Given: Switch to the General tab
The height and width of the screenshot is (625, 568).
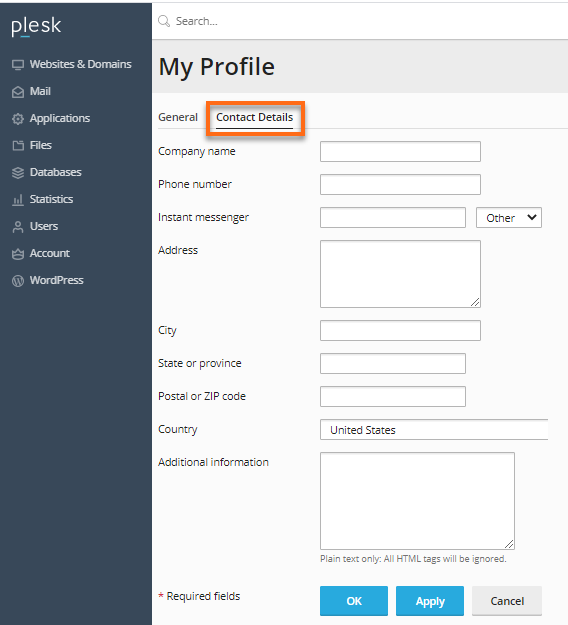Looking at the screenshot, I should tap(178, 117).
